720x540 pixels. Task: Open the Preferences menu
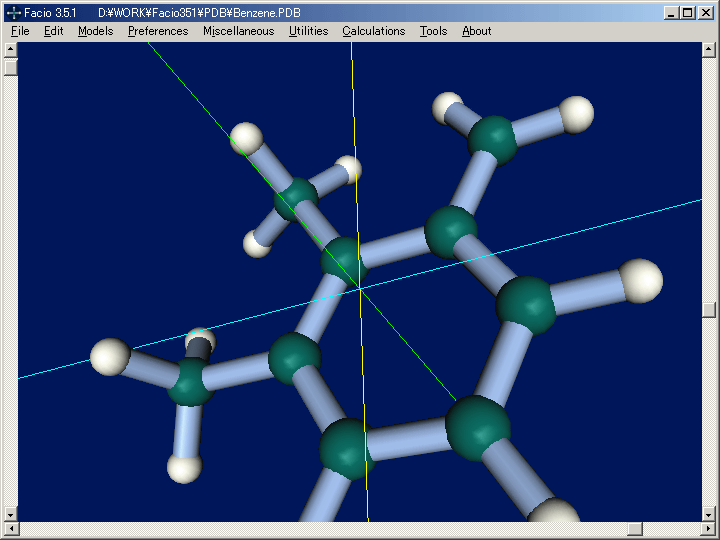158,31
